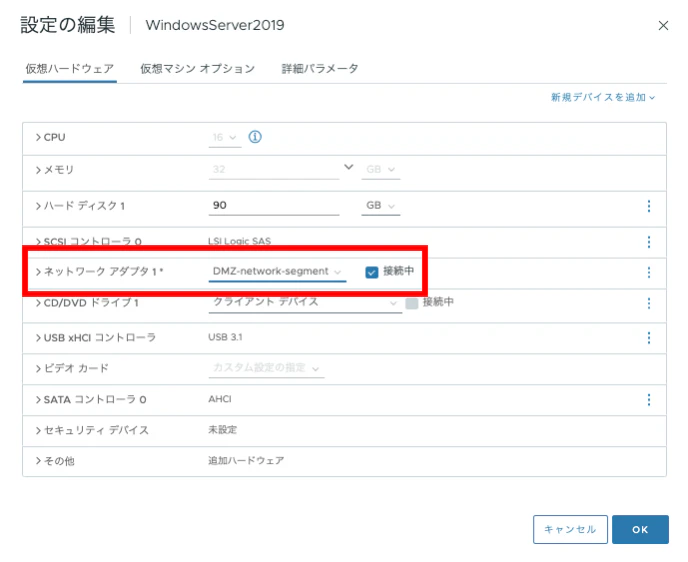This screenshot has height=562, width=688.
Task: Open the カスタム設定の指定 video card dropdown
Action: click(266, 368)
